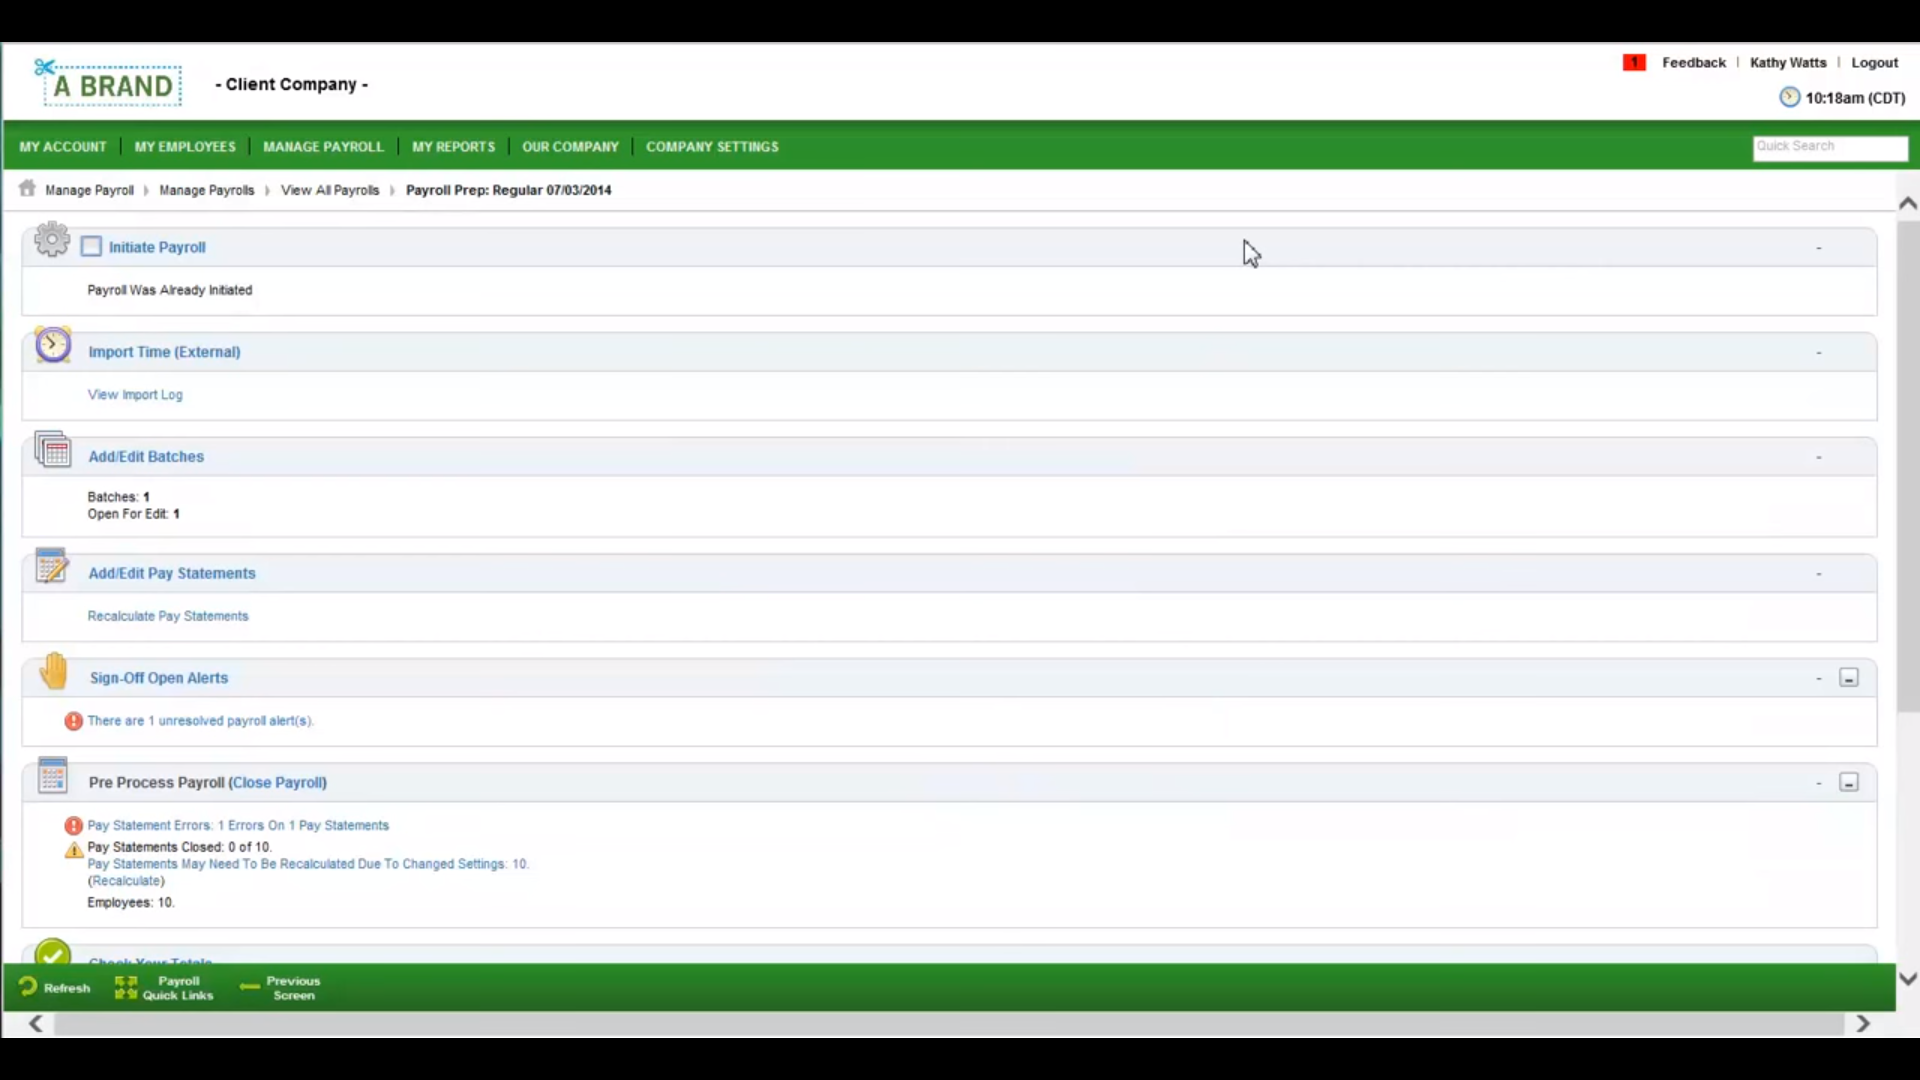1920x1080 pixels.
Task: Click into the Quick Search field
Action: click(x=1829, y=147)
